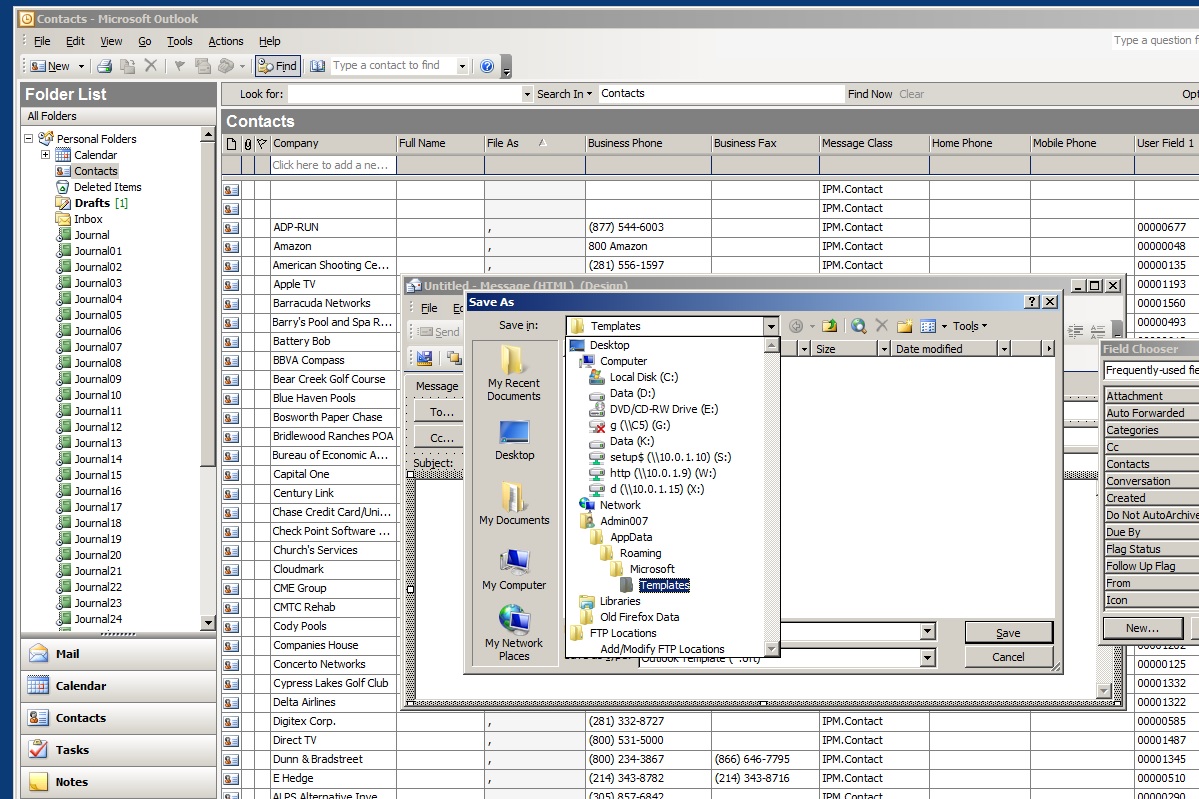
Task: Click the icon column header in Contacts
Action: pos(232,144)
